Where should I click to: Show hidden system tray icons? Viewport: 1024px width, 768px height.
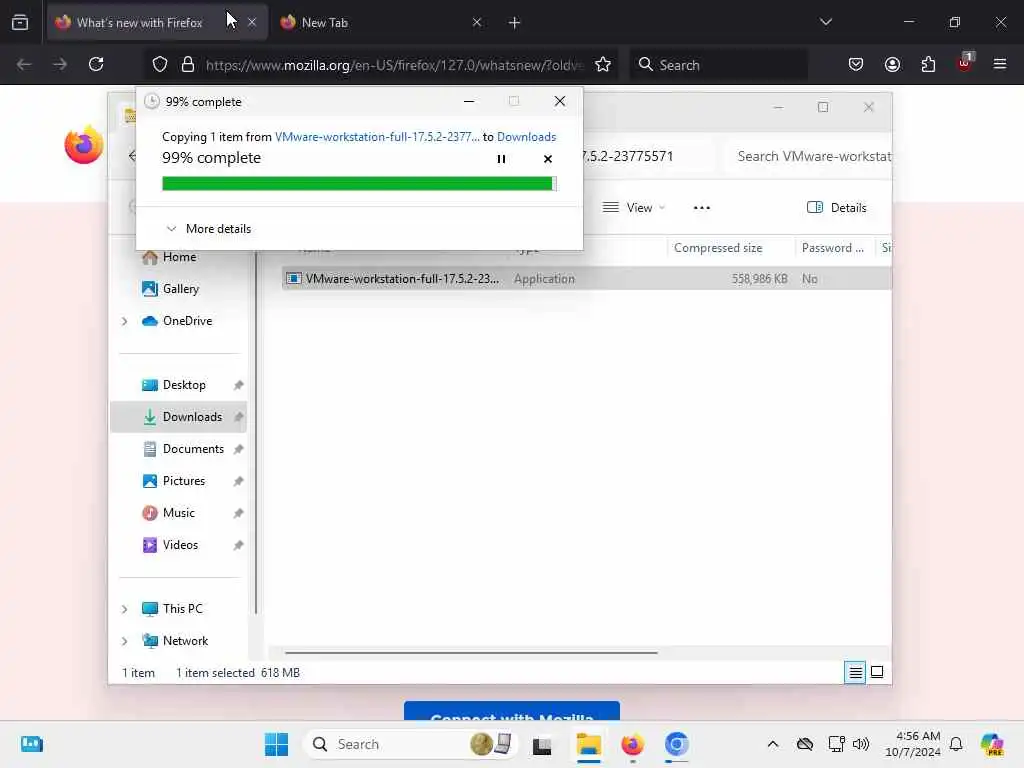773,744
